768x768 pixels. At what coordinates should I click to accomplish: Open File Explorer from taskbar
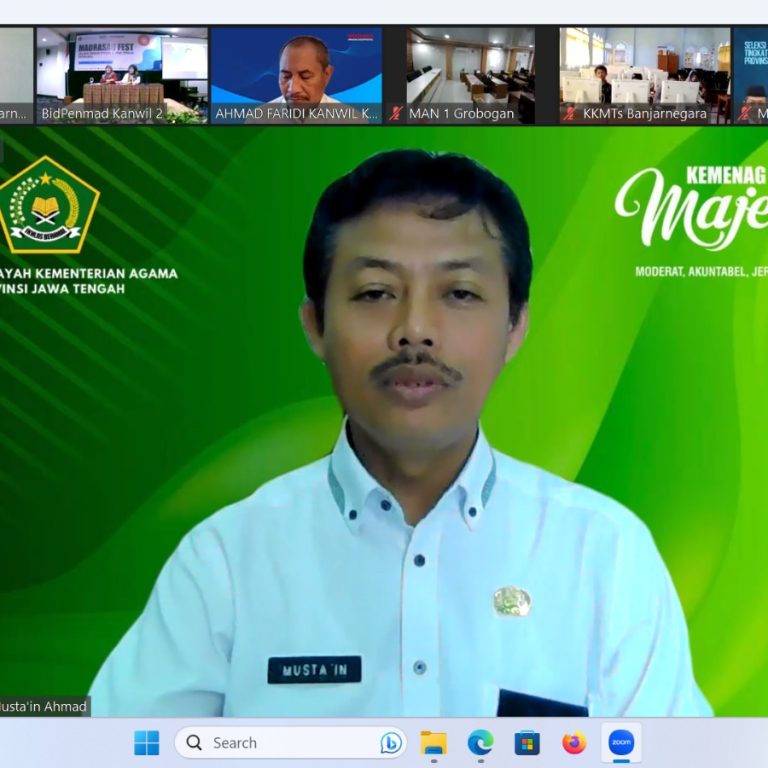point(433,743)
